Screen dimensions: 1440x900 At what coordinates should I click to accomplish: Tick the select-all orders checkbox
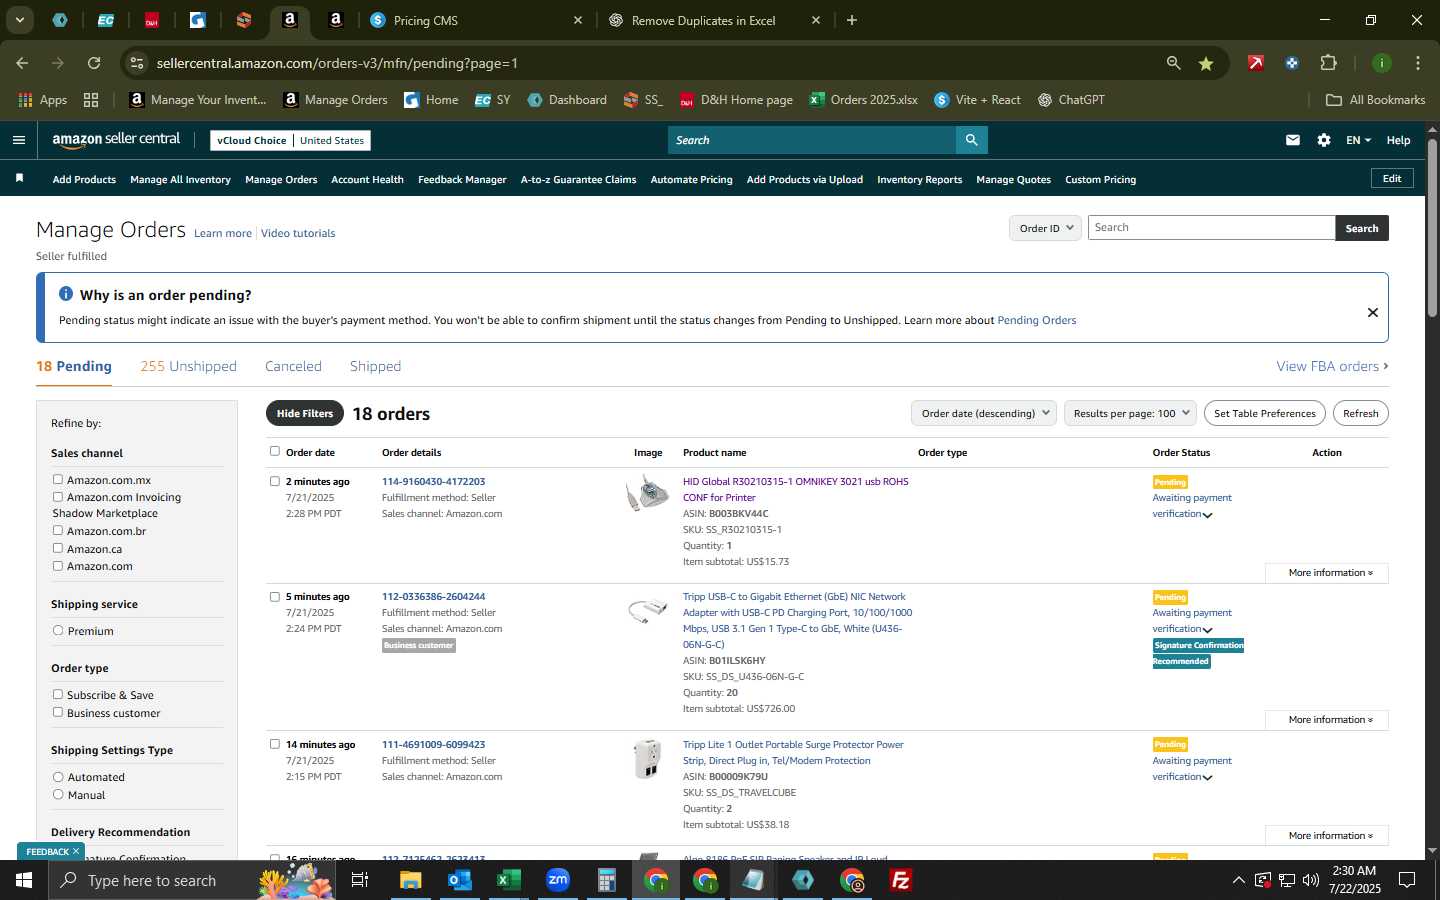(275, 451)
